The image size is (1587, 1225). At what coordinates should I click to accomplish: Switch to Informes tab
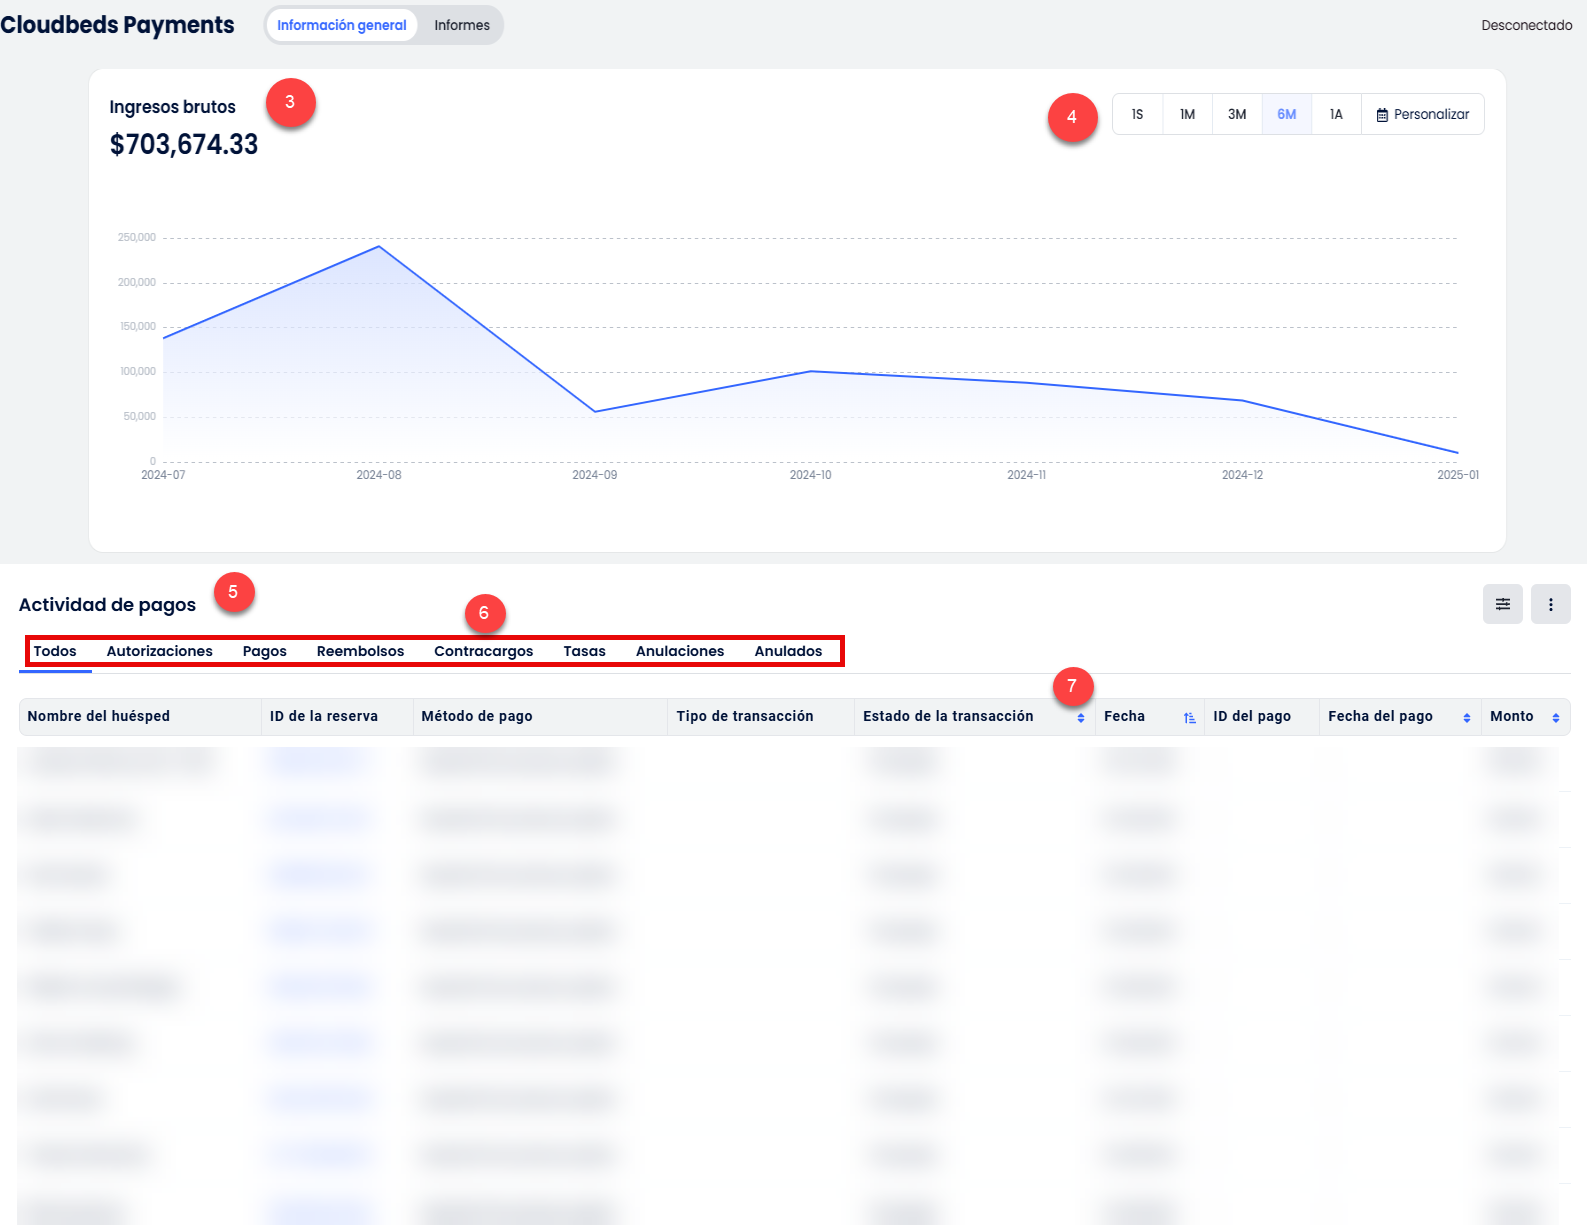click(462, 25)
